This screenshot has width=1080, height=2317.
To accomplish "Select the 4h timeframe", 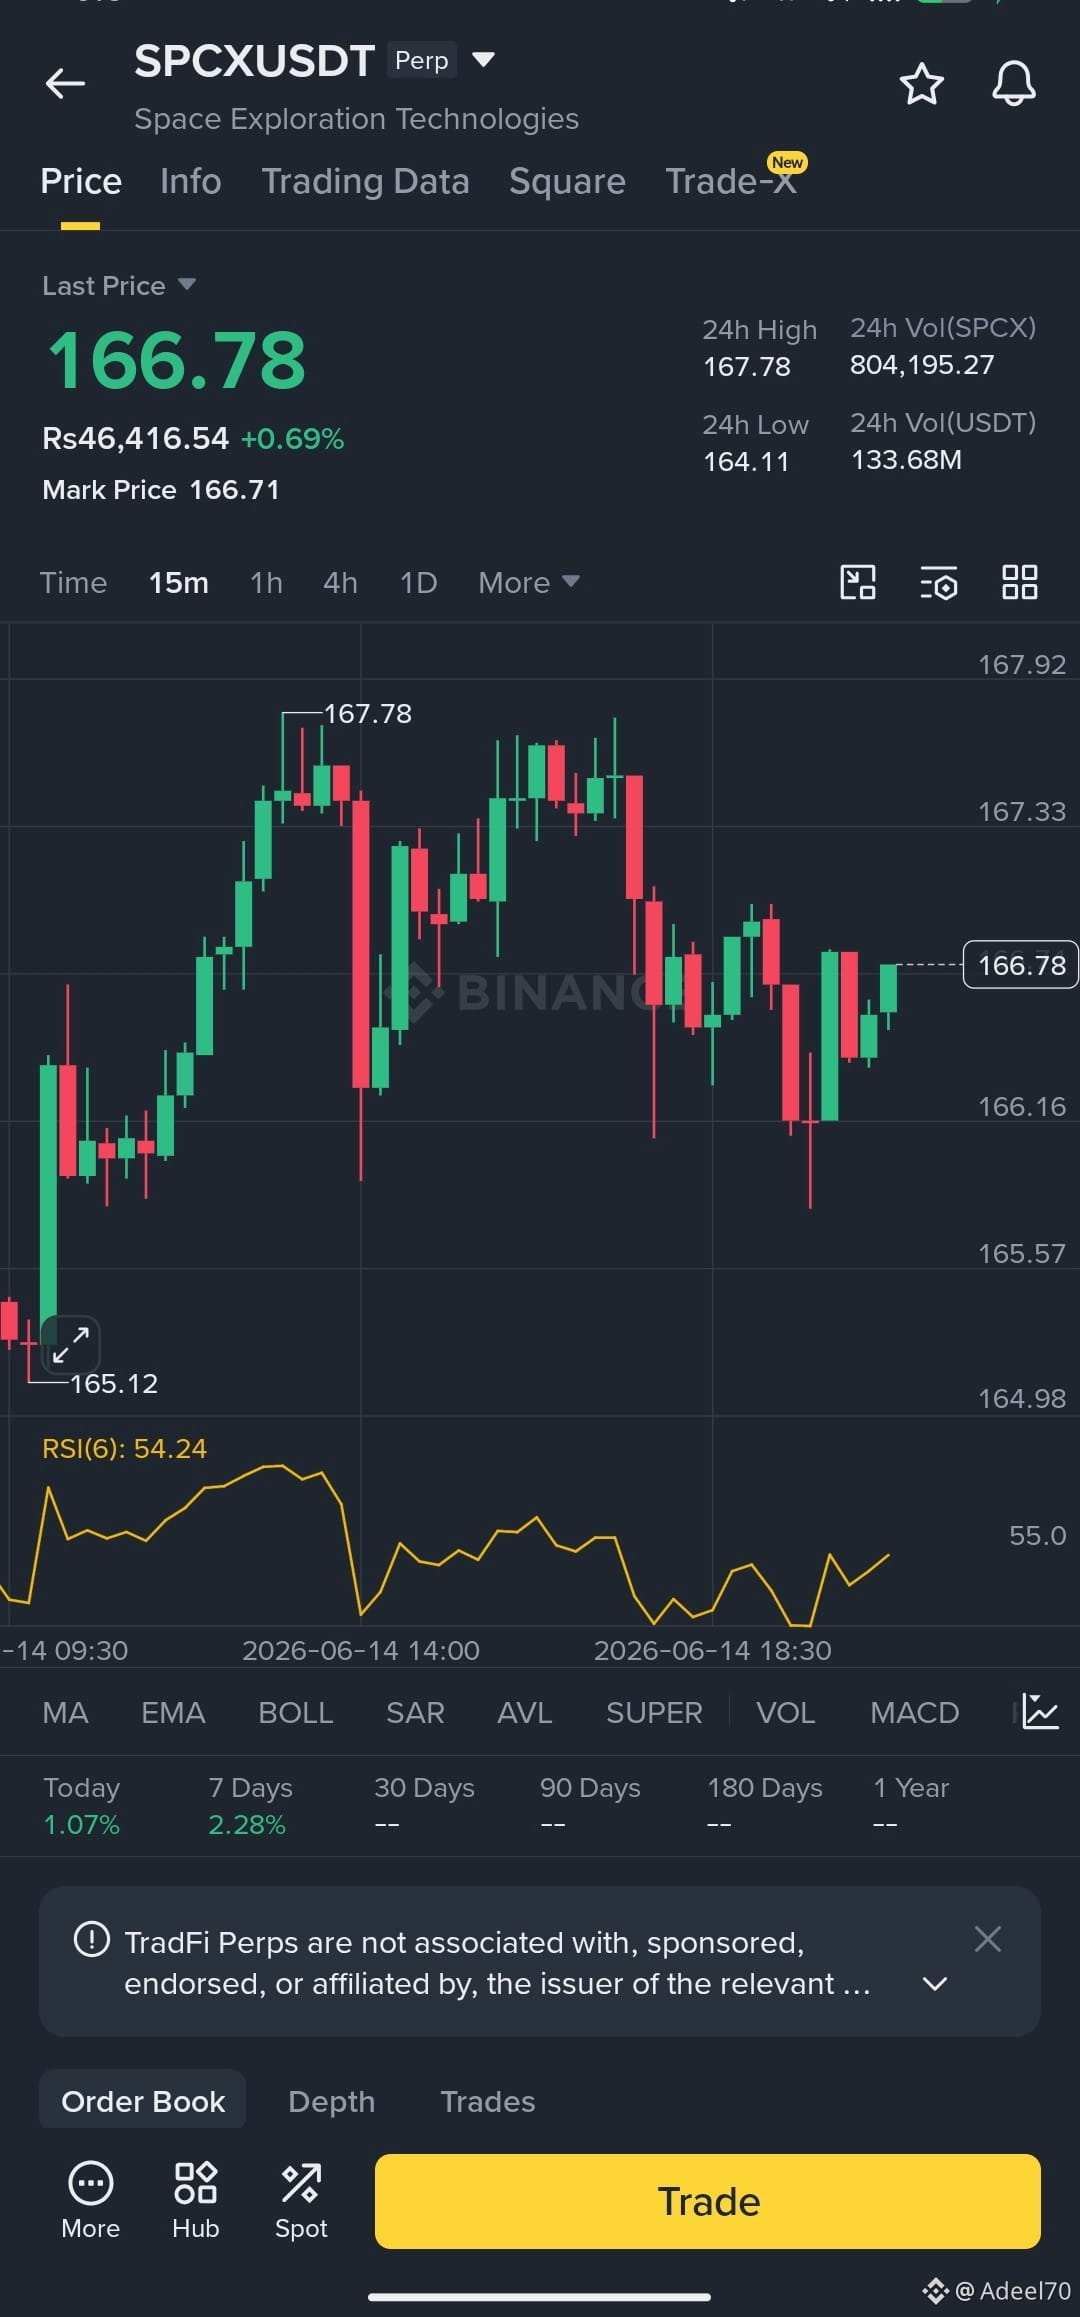I will 340,582.
